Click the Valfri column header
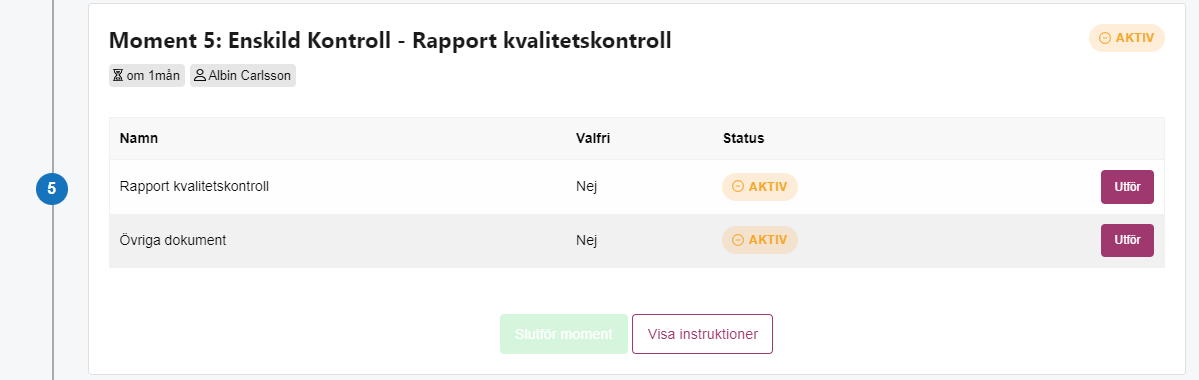This screenshot has width=1199, height=380. pyautogui.click(x=593, y=138)
